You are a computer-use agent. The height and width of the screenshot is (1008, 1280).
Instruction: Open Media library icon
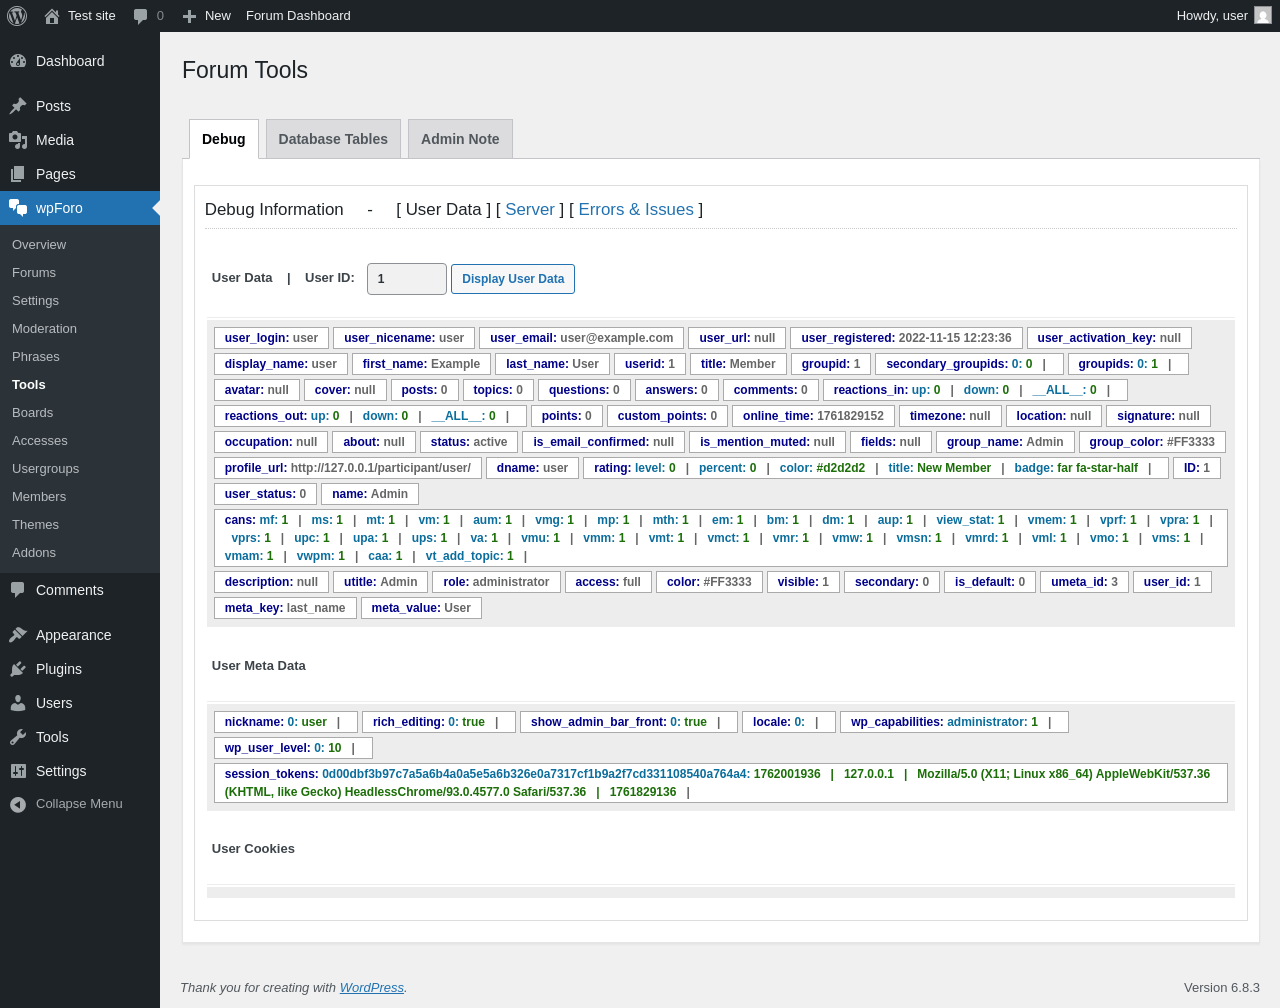18,140
